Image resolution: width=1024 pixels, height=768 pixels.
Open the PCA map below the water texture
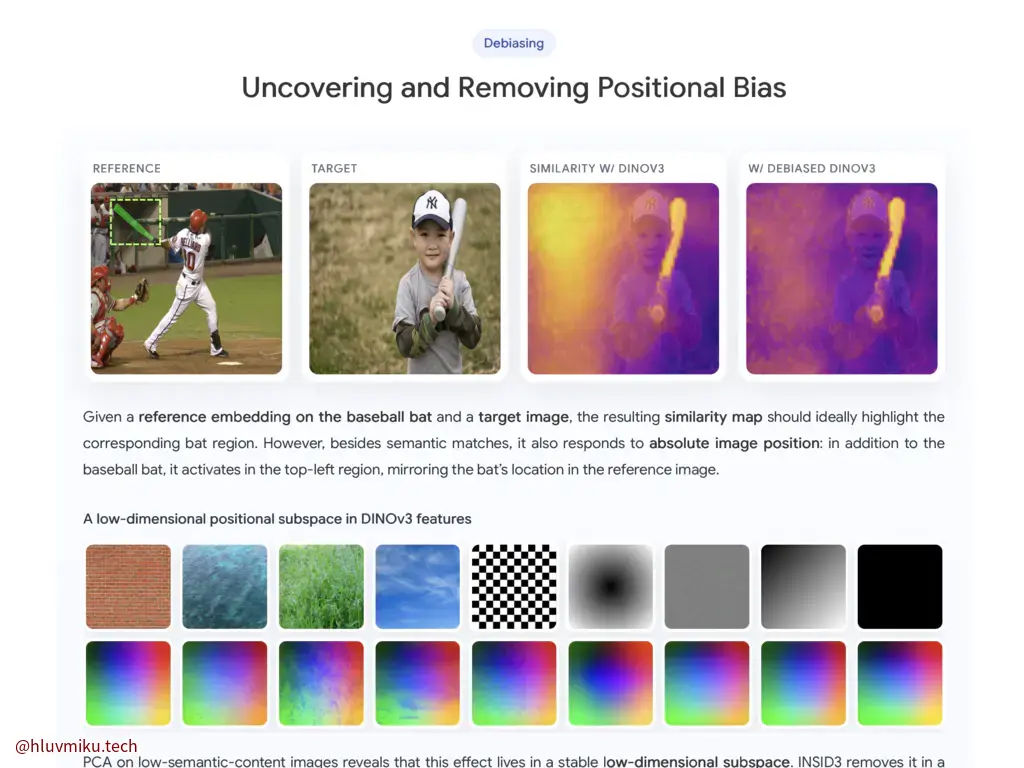tap(225, 683)
